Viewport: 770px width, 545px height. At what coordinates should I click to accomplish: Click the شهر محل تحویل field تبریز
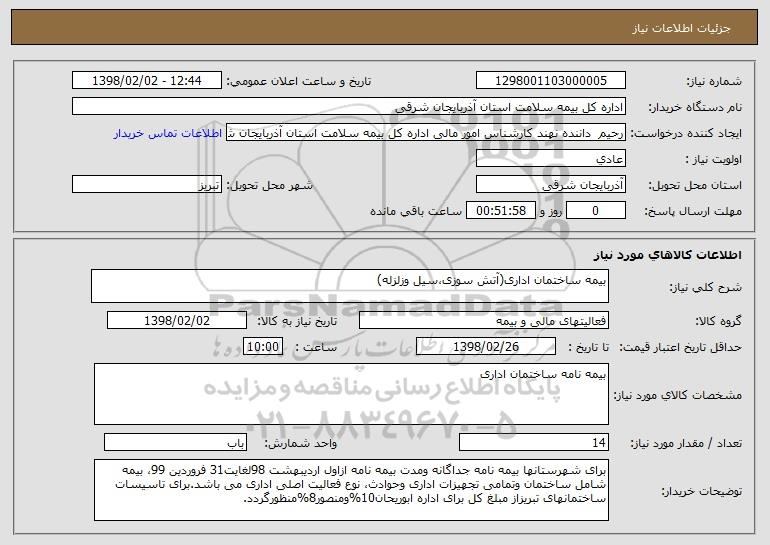147,185
